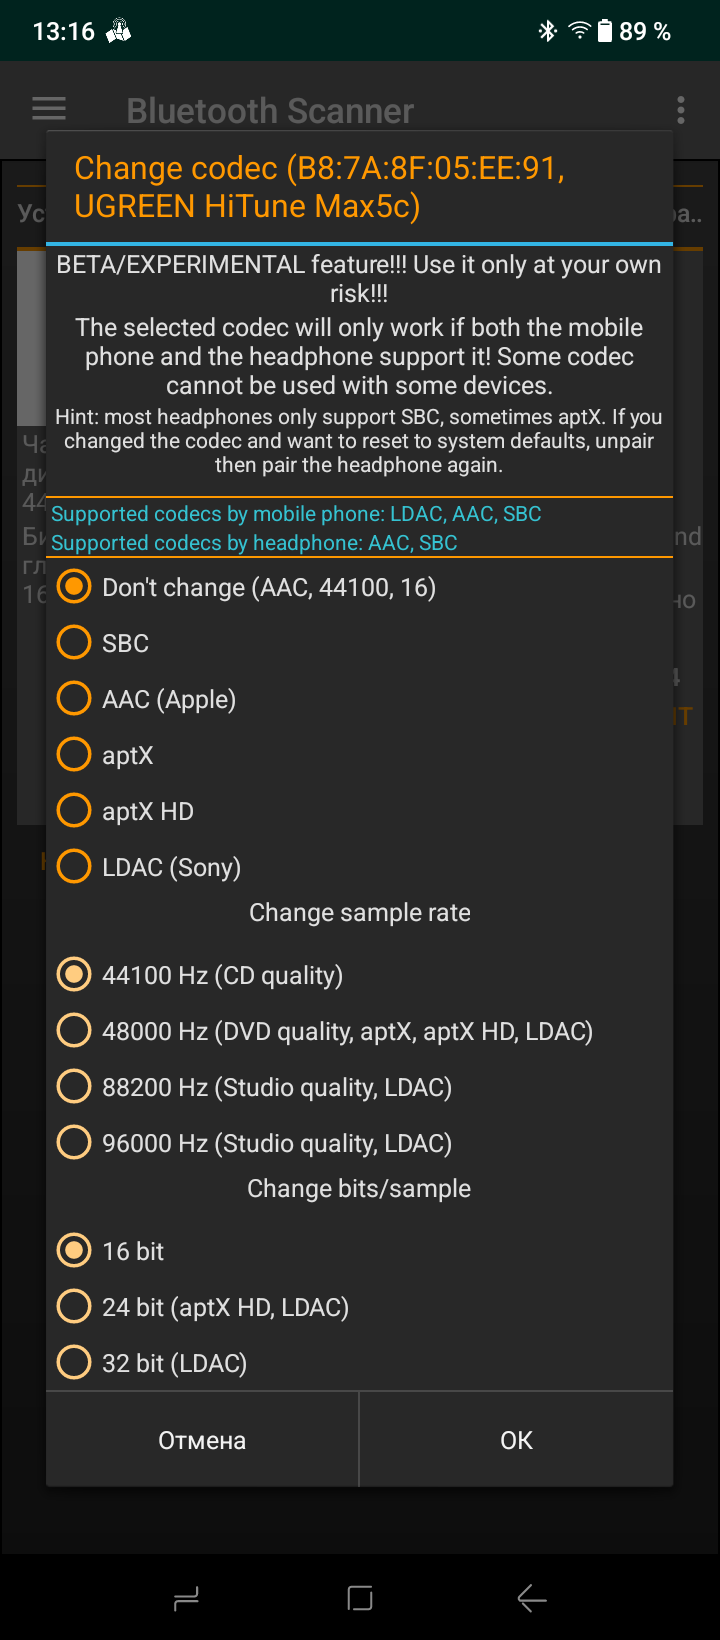Tap the battery status icon

605,31
